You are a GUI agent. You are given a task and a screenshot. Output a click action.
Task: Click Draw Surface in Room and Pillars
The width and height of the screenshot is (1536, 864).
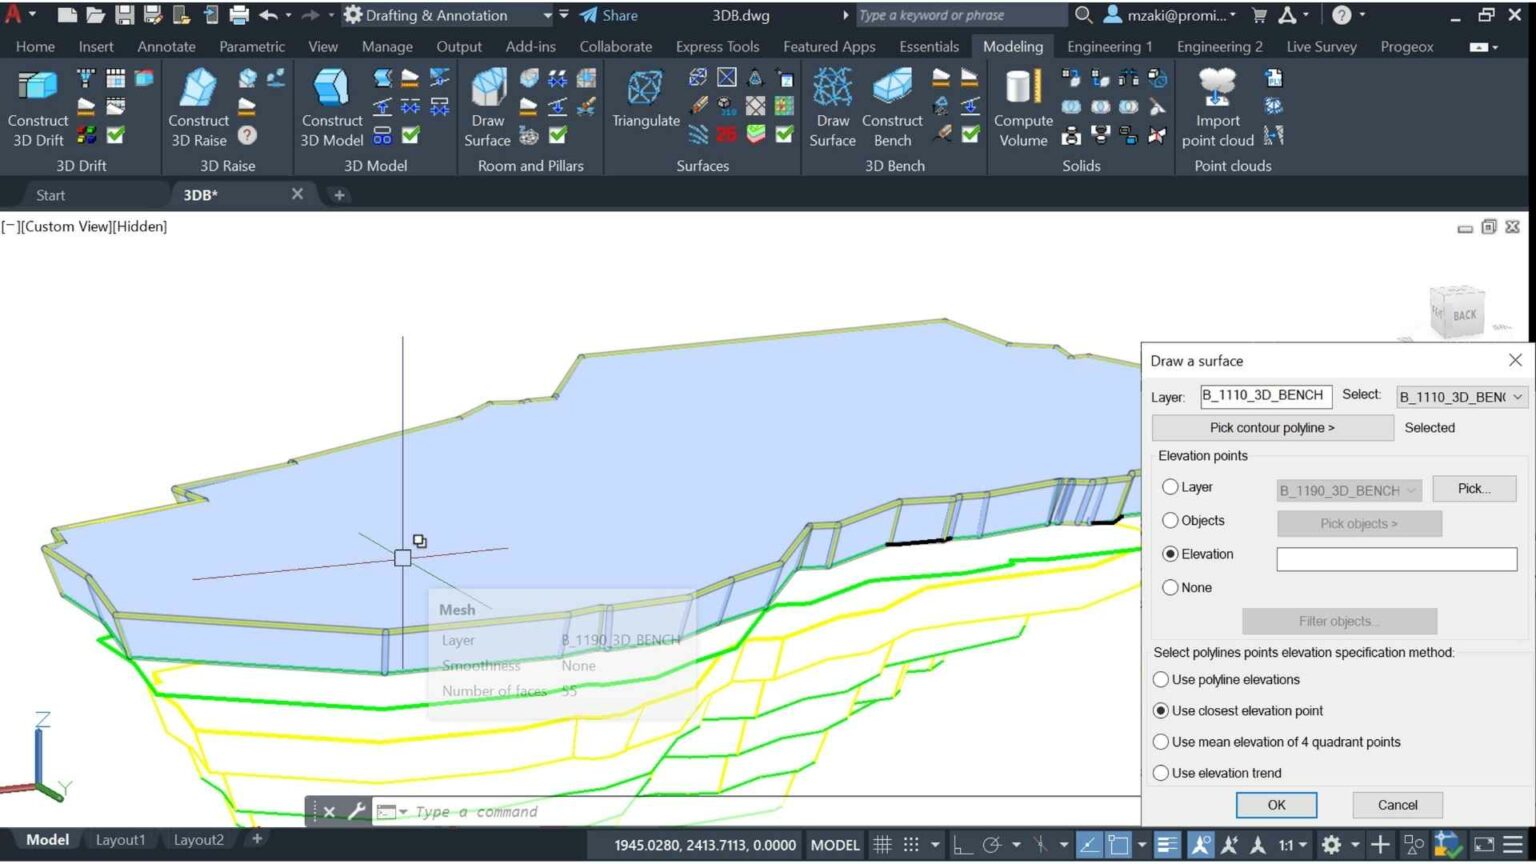487,108
